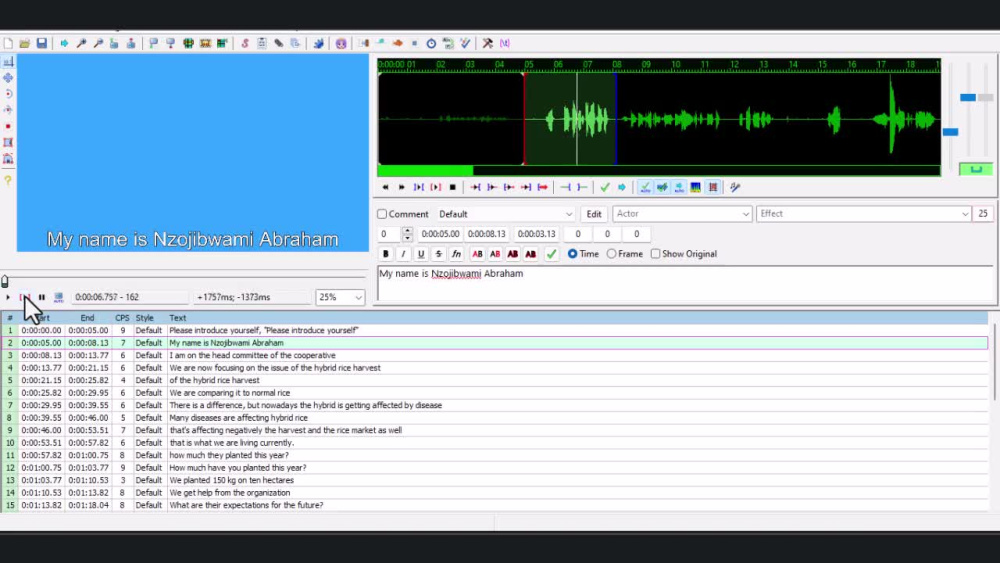
Task: Save subtitles with the floppy disk icon
Action: point(41,43)
